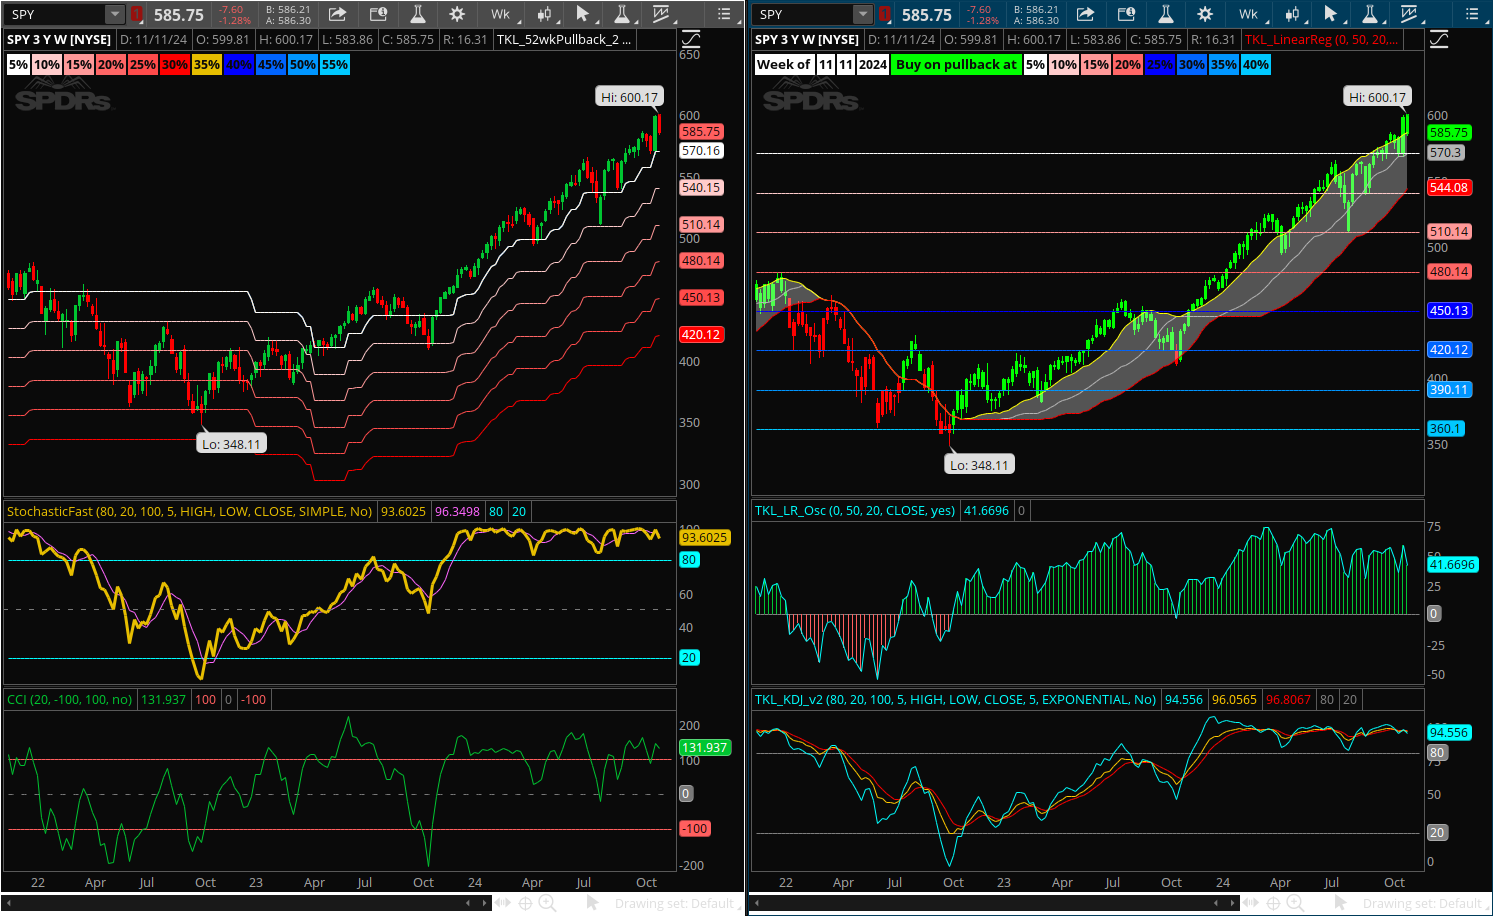Open the list menu icon in the left chart
1493x916 pixels.
coord(724,14)
